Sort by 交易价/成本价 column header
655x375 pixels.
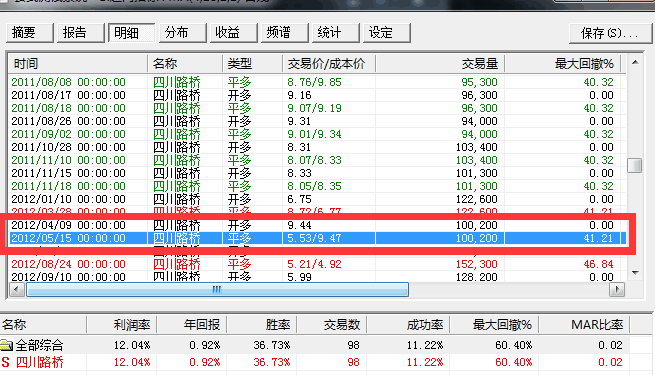click(329, 64)
